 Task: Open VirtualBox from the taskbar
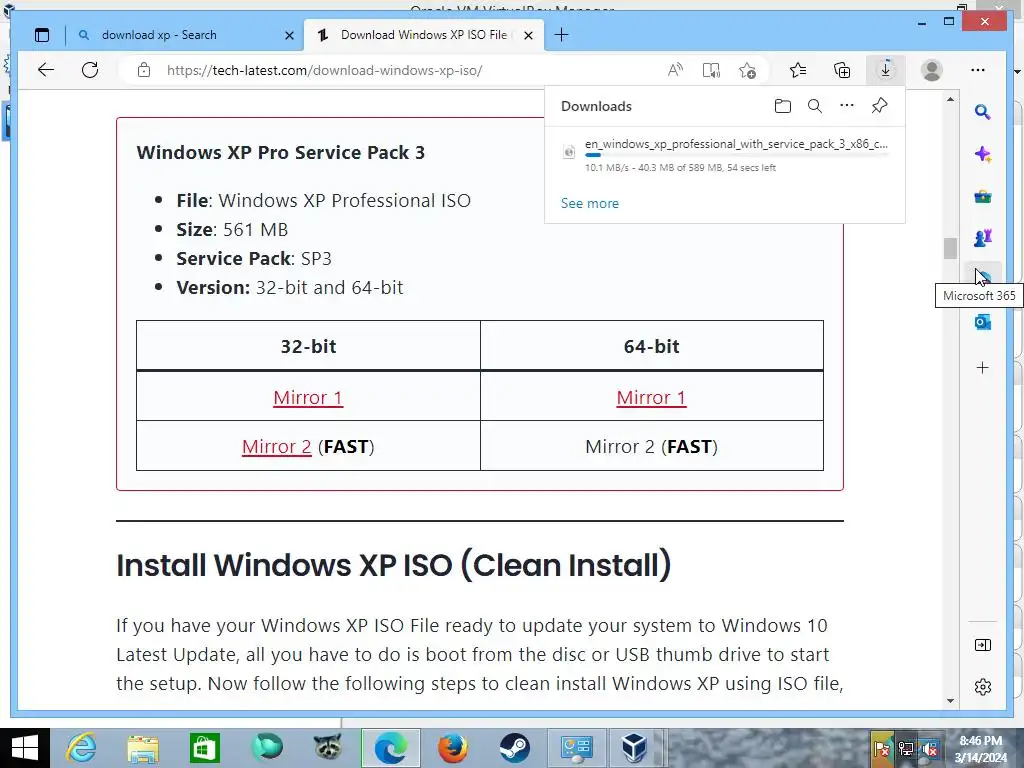(634, 748)
